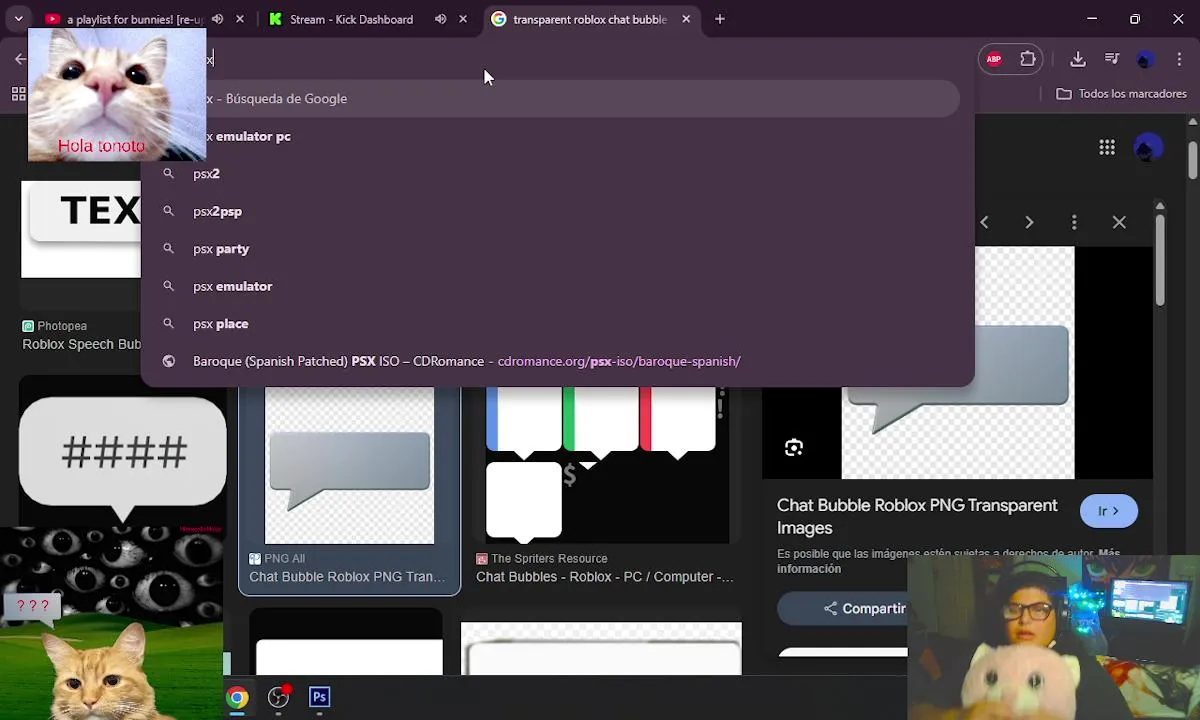Open the Photopea TEX image result
This screenshot has width=1200, height=720.
pos(81,229)
